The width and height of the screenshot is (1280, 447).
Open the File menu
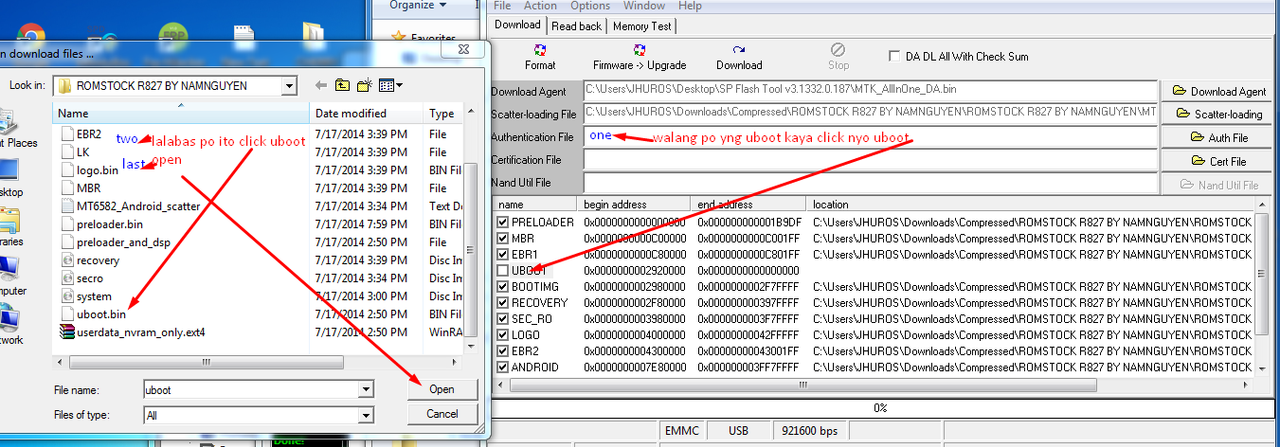click(x=502, y=6)
